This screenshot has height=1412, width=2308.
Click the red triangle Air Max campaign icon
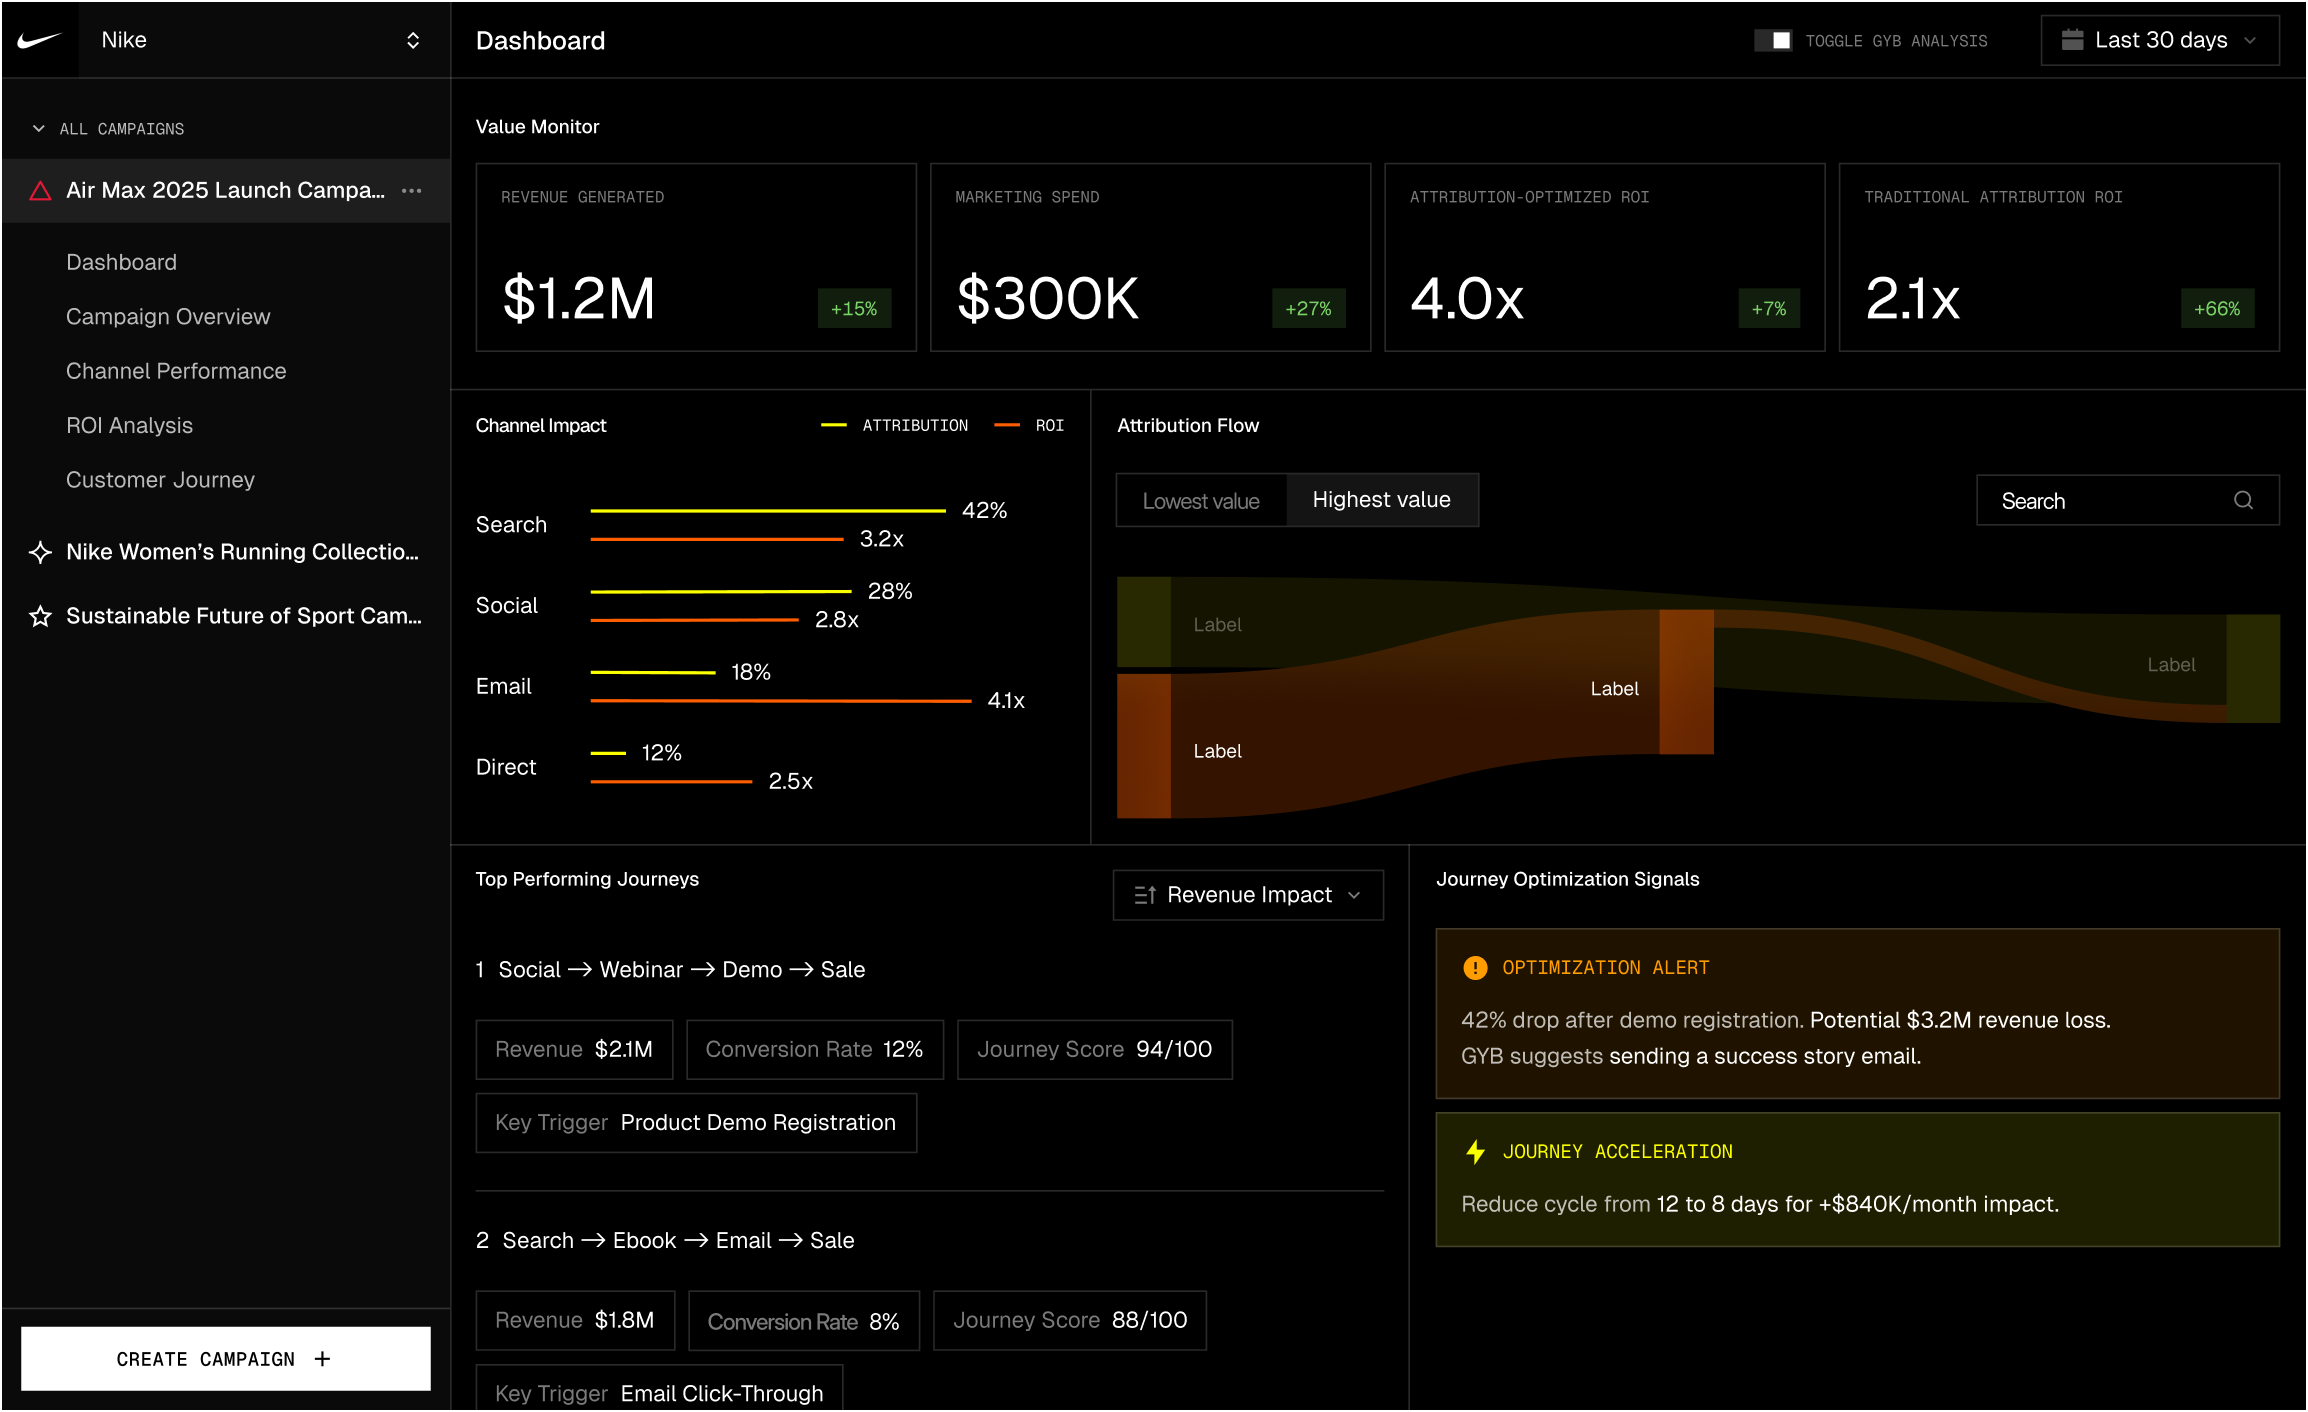(40, 191)
